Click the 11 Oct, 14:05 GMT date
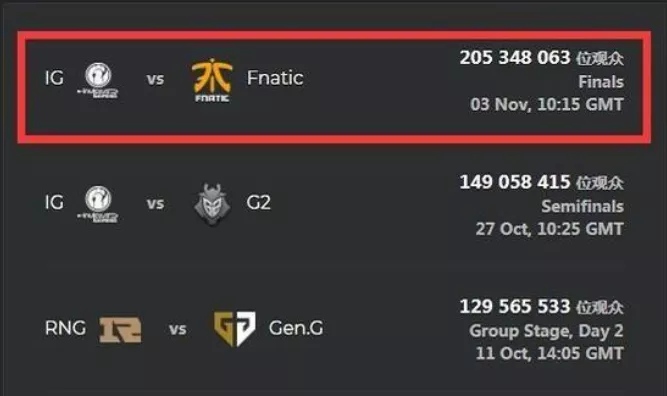The image size is (667, 396). 550,353
